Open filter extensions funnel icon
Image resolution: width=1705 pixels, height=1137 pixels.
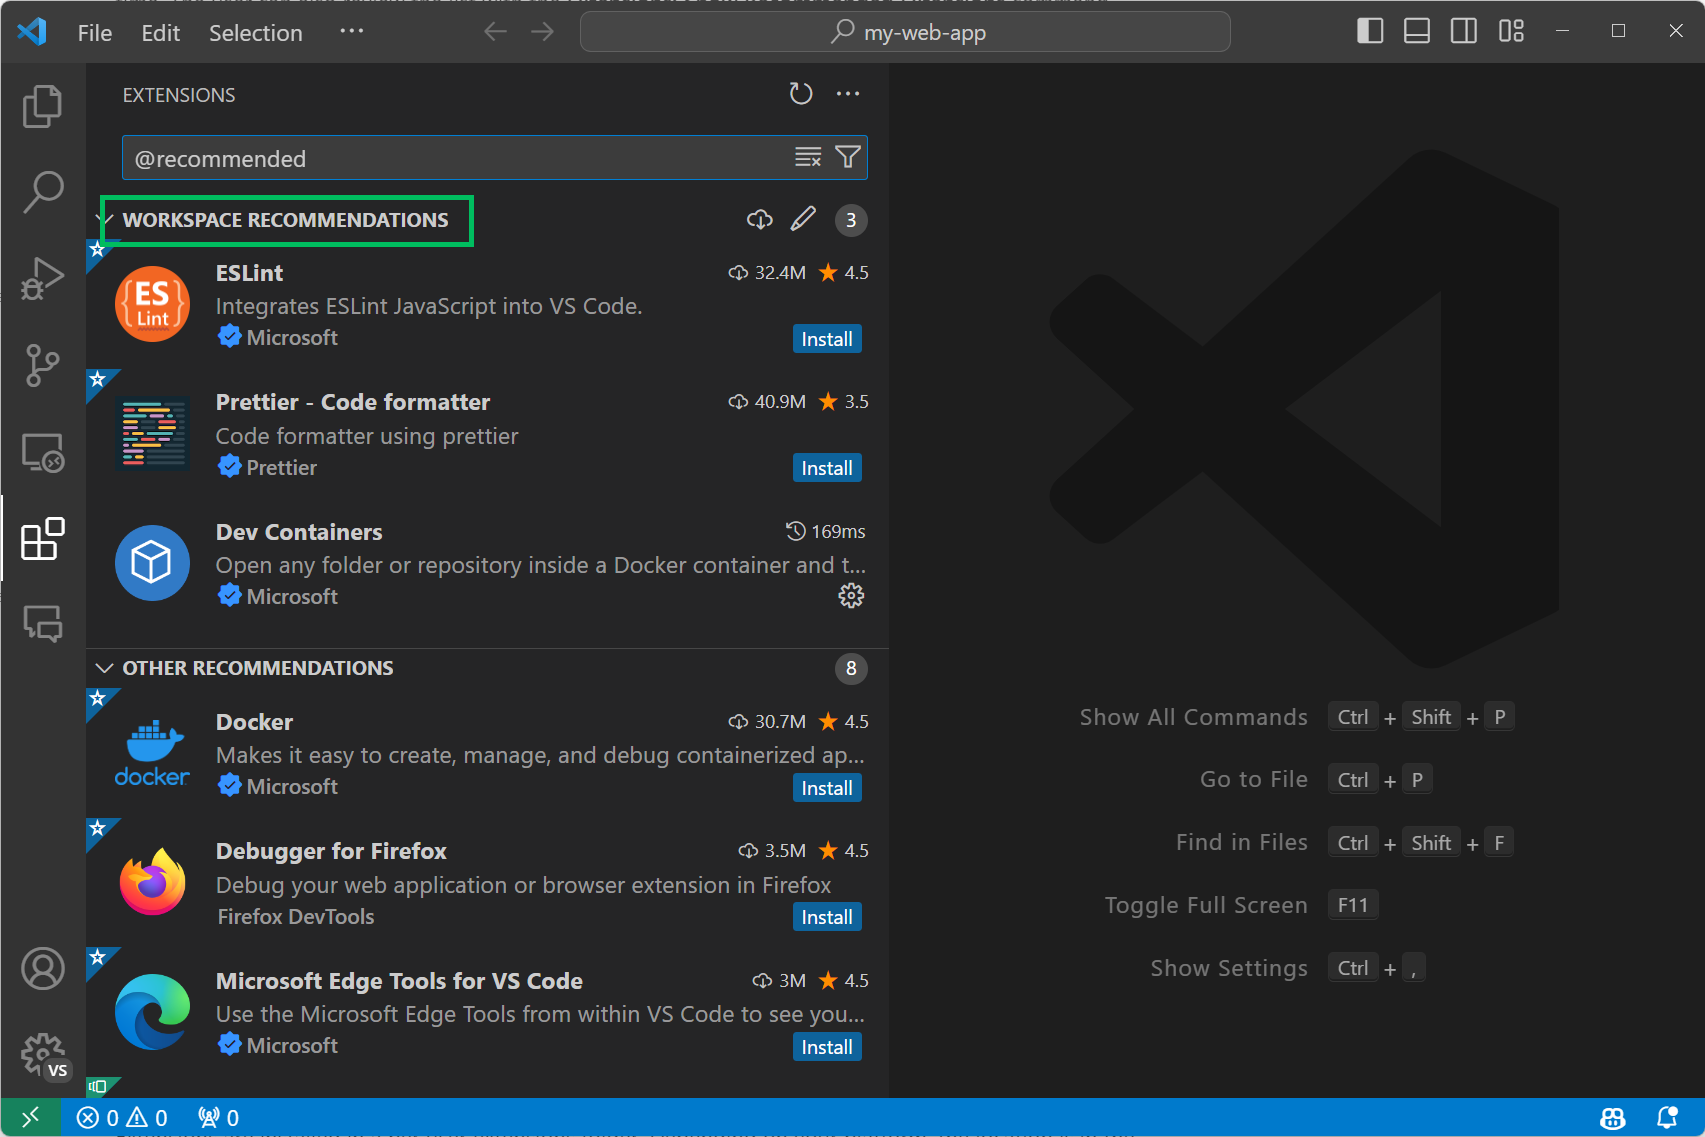pos(848,157)
